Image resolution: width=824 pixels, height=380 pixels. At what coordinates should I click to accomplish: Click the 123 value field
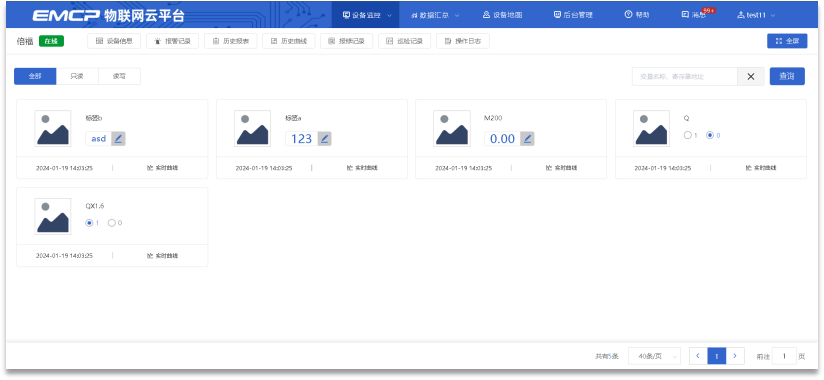click(x=302, y=139)
